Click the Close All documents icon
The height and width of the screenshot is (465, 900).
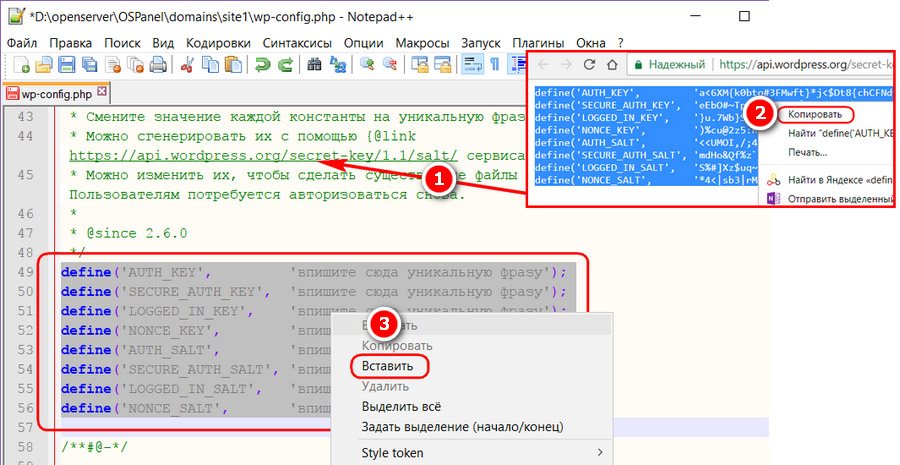(x=135, y=64)
